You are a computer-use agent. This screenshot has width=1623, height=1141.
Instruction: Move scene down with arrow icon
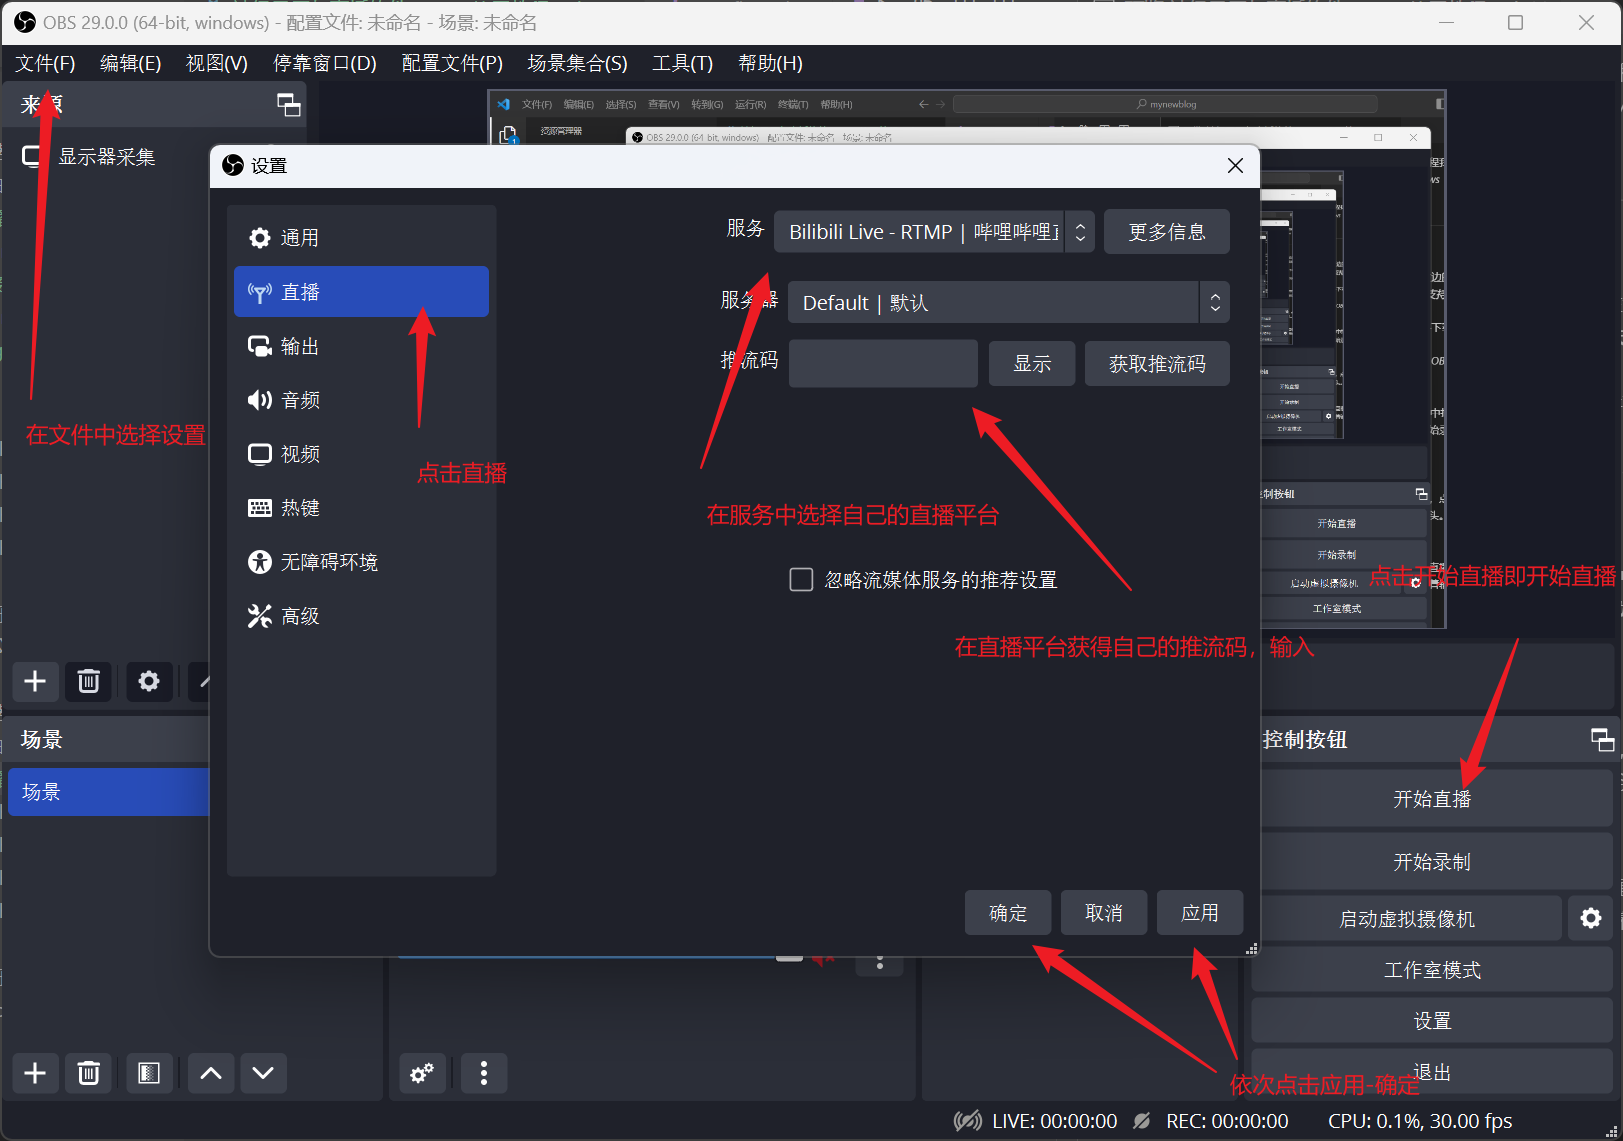[x=263, y=1073]
